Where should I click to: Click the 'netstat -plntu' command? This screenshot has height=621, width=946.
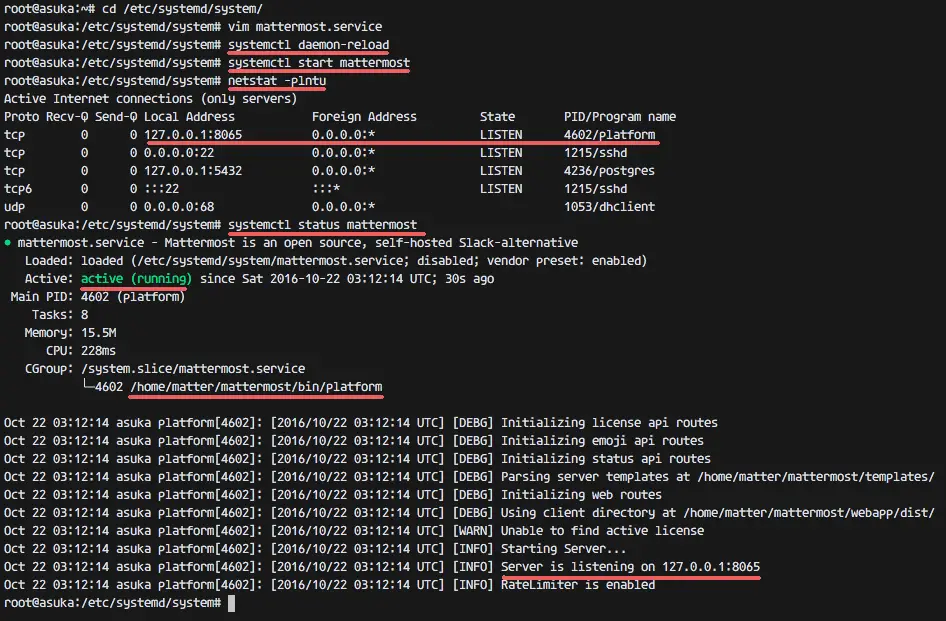(277, 81)
